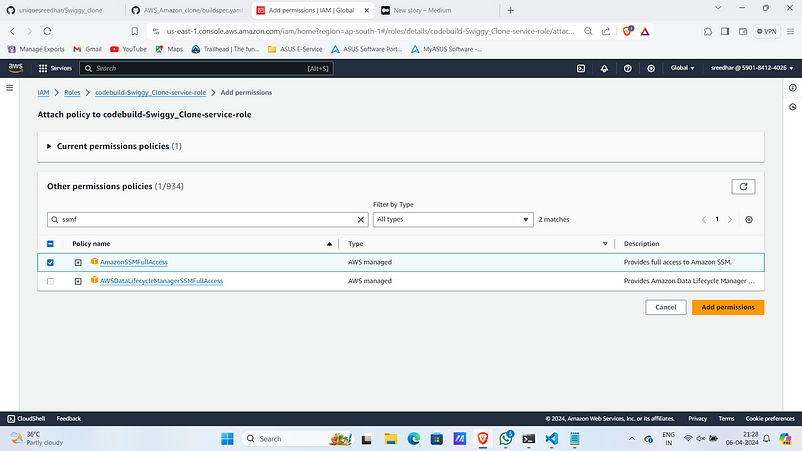Open the Global region dropdown
The height and width of the screenshot is (451, 802).
(682, 68)
